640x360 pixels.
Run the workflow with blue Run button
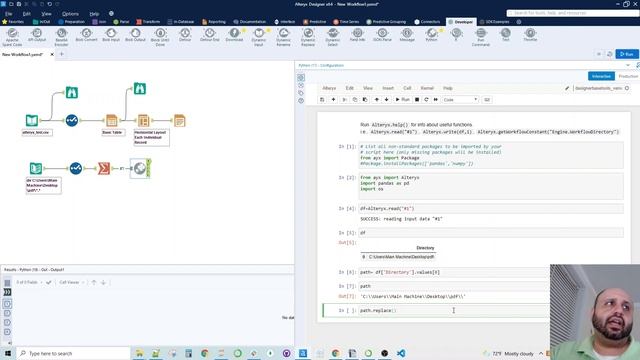click(x=627, y=54)
